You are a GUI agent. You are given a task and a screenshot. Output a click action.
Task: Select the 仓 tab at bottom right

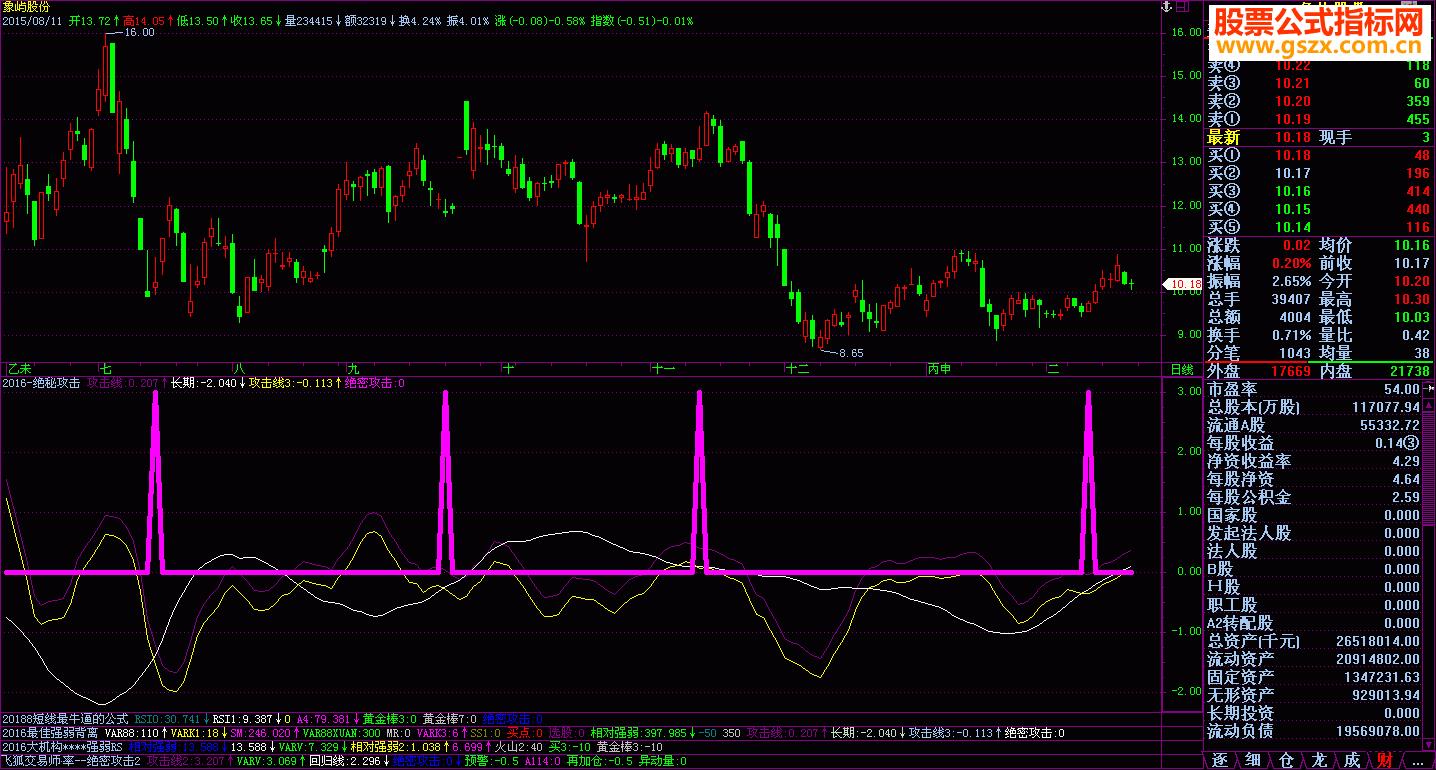pyautogui.click(x=1286, y=760)
